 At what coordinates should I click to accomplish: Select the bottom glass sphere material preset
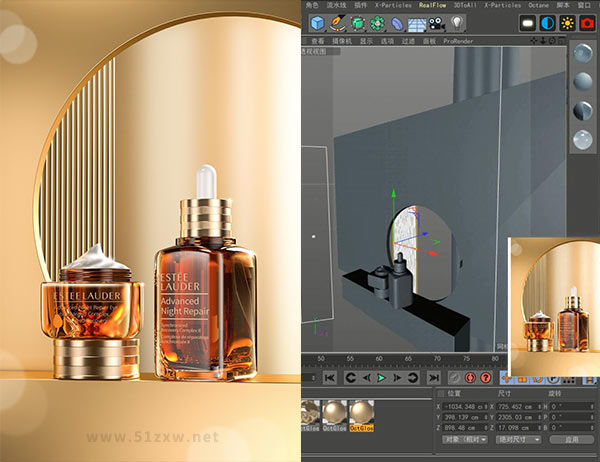(x=583, y=139)
